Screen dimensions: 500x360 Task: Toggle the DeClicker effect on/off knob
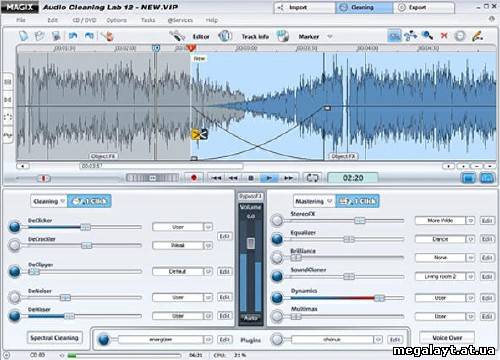click(x=15, y=227)
